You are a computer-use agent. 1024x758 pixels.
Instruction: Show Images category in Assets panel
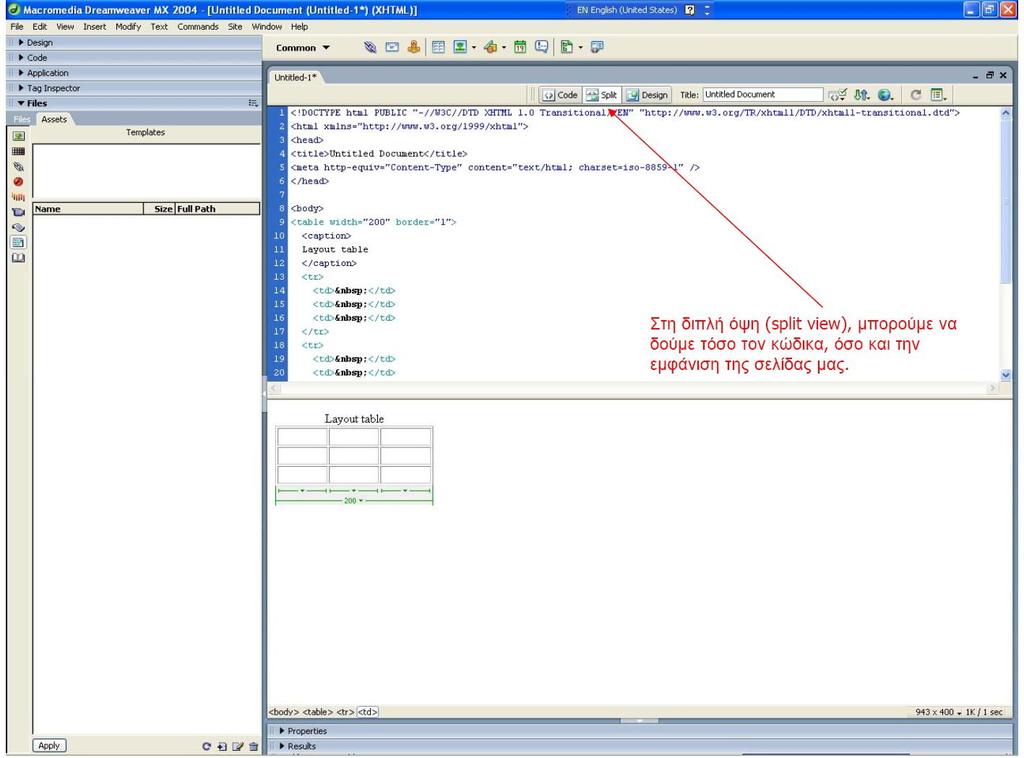[18, 136]
